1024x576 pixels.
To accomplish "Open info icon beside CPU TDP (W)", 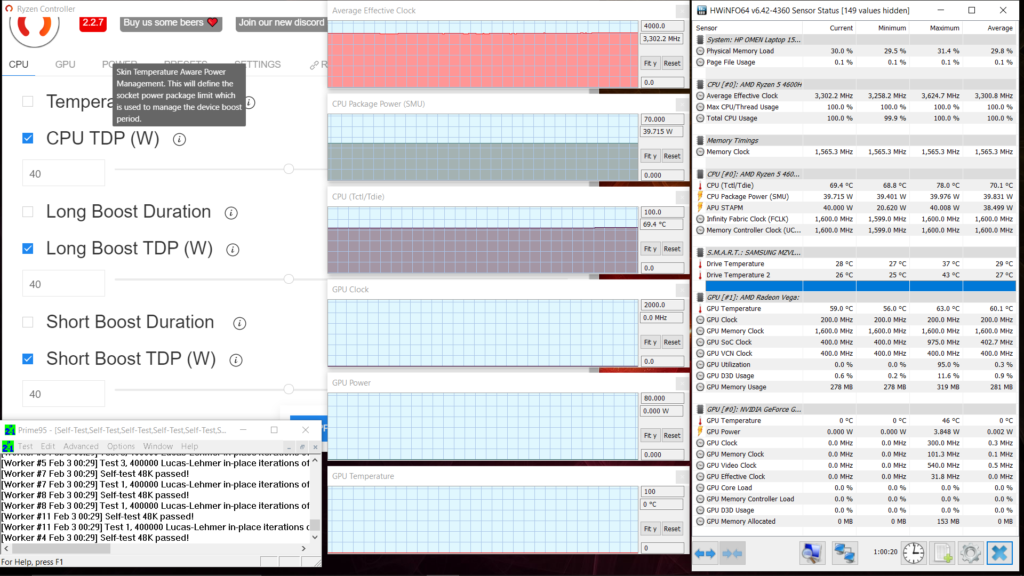I will [x=179, y=139].
